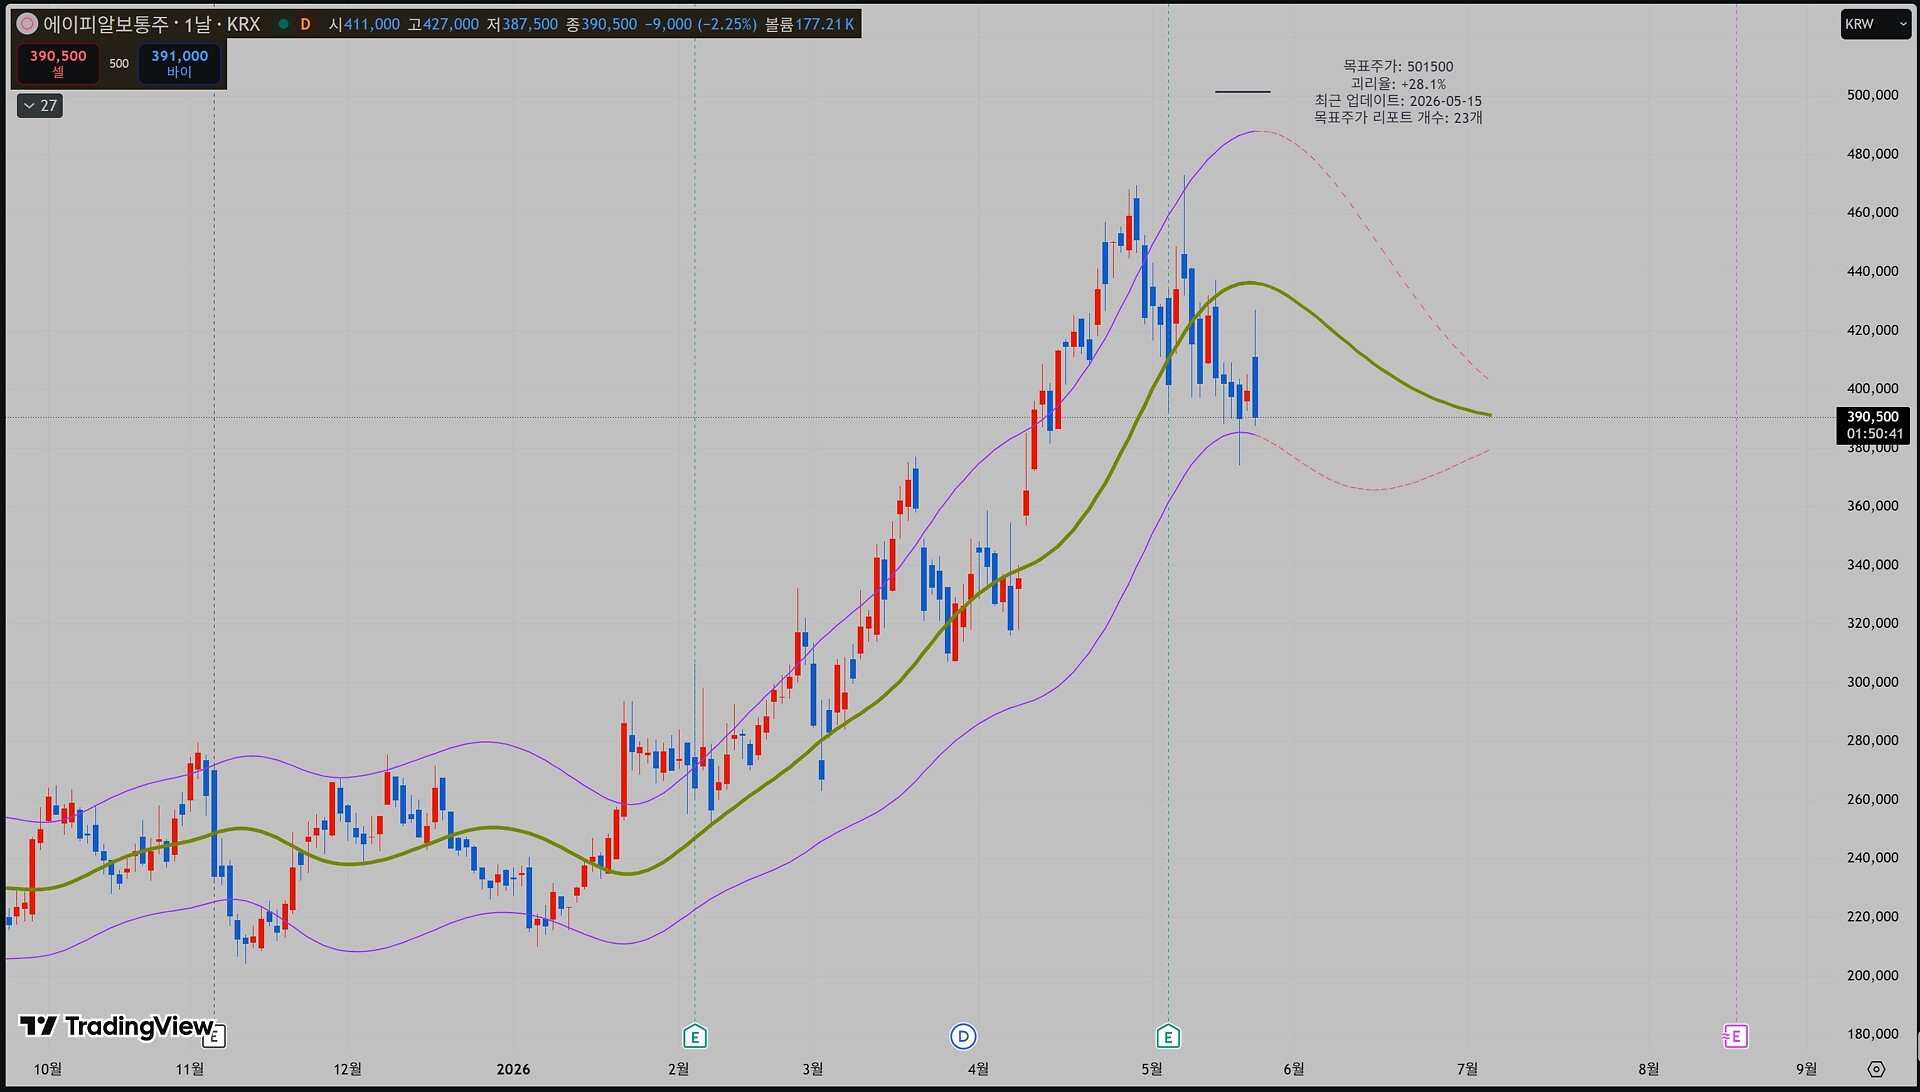
Task: Click the high value 고427,000
Action: click(443, 24)
